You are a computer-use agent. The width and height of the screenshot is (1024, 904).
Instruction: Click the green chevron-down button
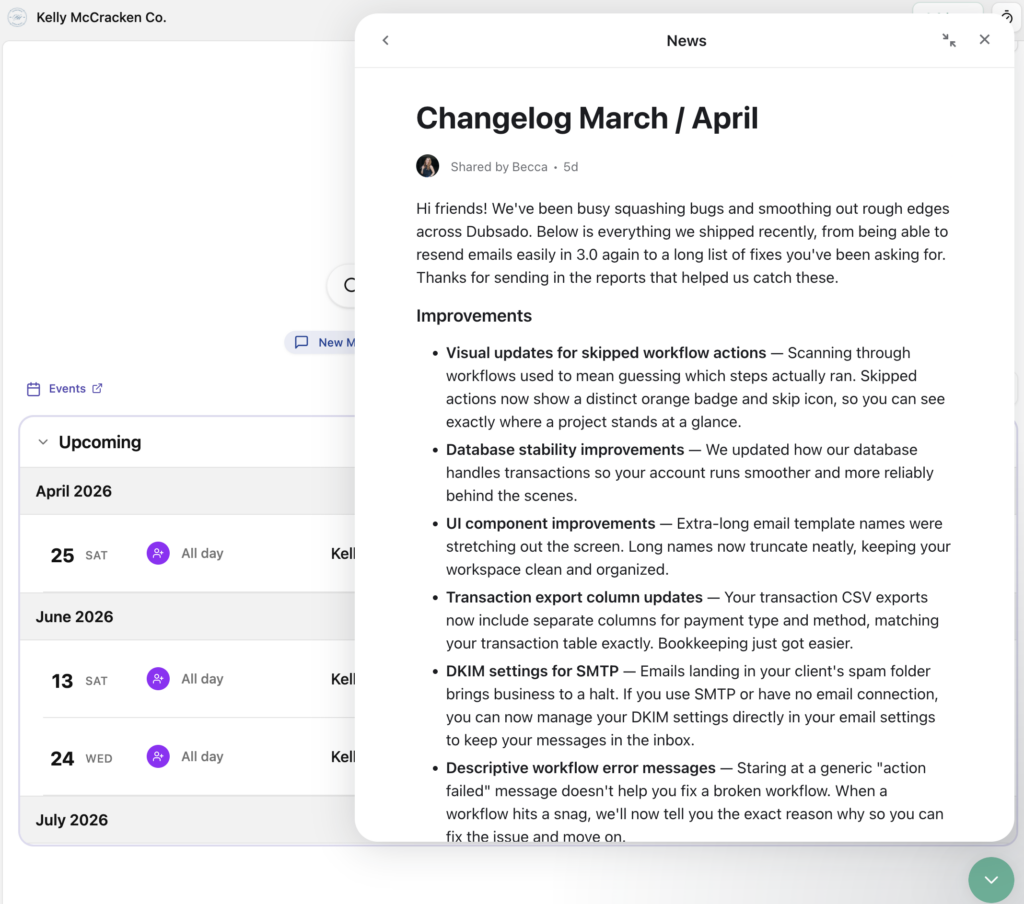990,879
